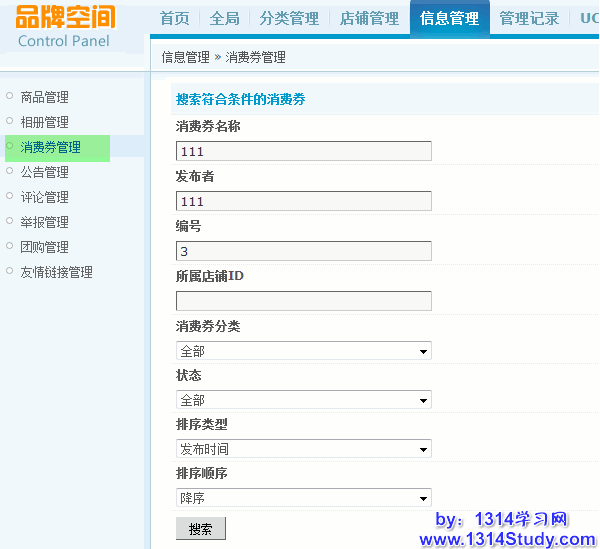Select 消费券管理 in the sidebar

51,147
